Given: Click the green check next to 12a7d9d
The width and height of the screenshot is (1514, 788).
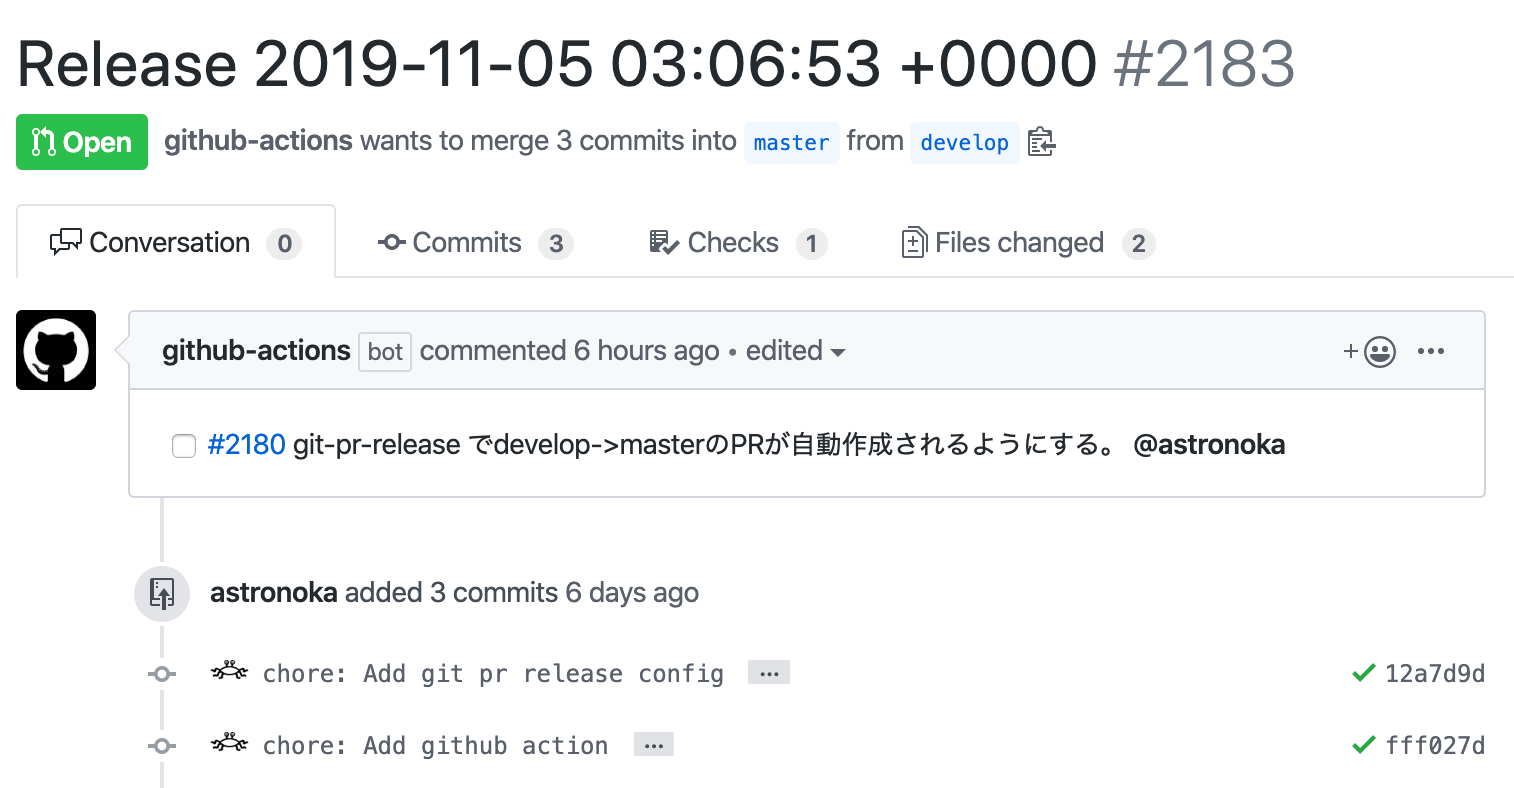Looking at the screenshot, I should 1363,673.
